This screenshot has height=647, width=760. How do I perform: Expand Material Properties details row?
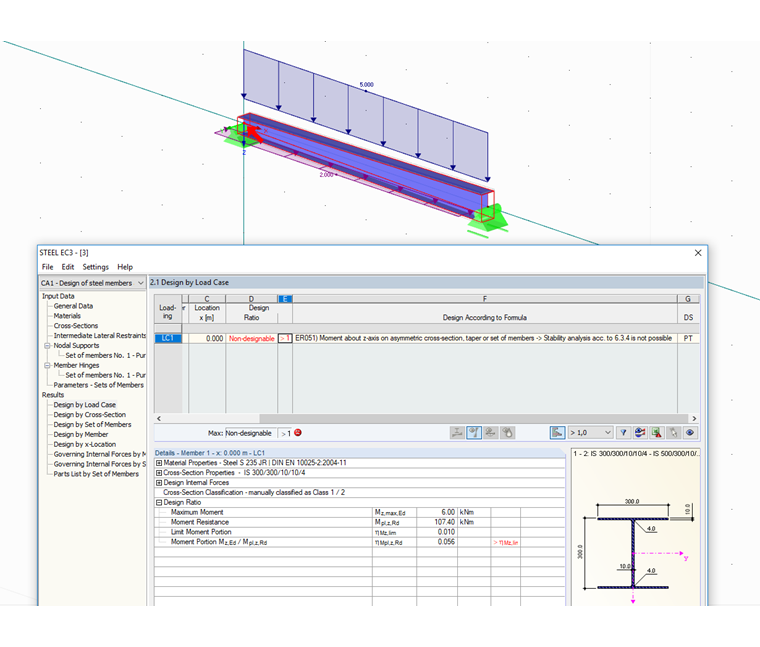(x=158, y=463)
